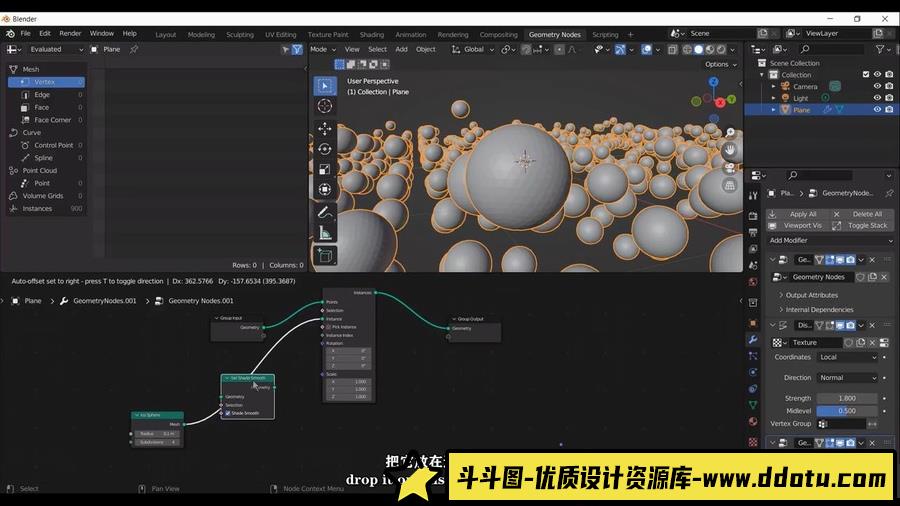Toggle Pick Instance checkbox in node

click(328, 326)
